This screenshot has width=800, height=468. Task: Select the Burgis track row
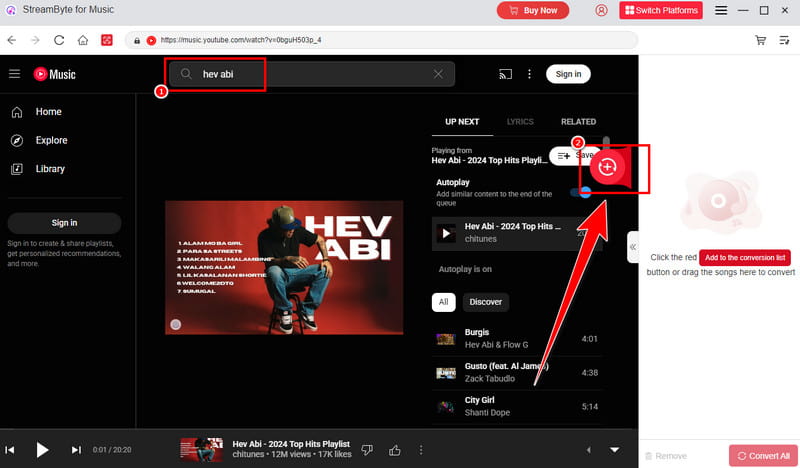tap(517, 339)
